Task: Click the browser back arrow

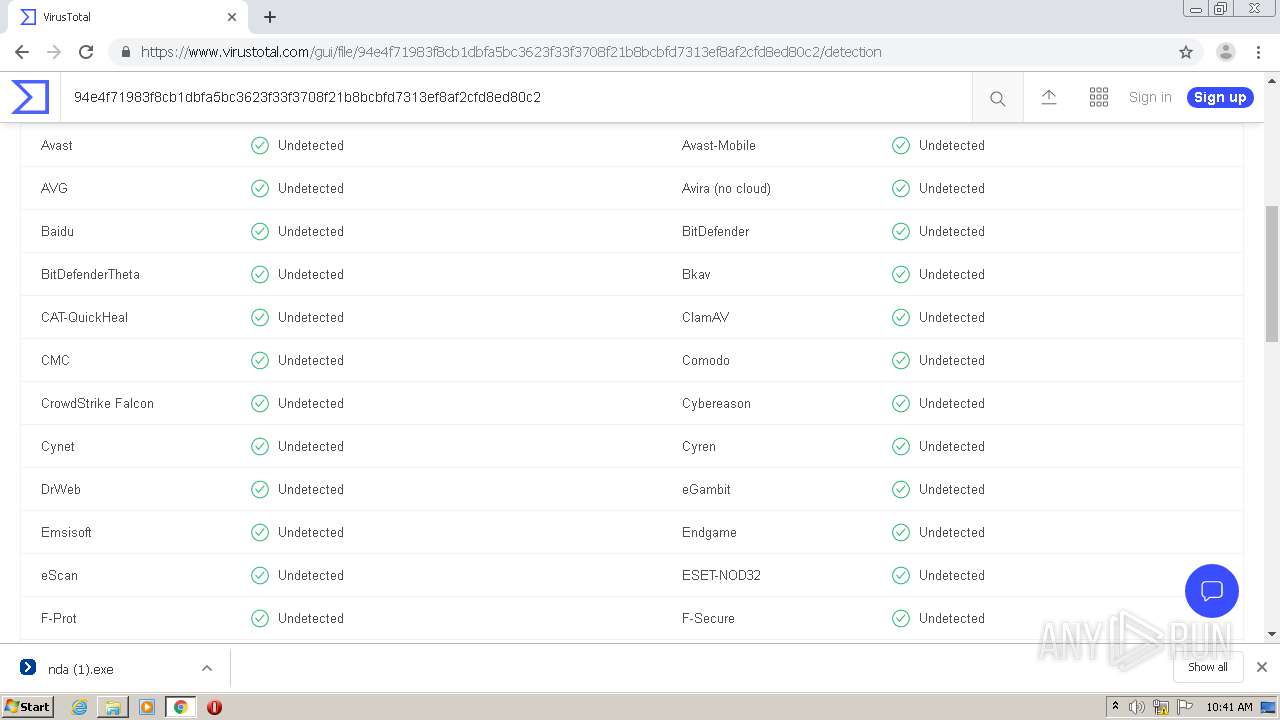Action: click(x=22, y=52)
